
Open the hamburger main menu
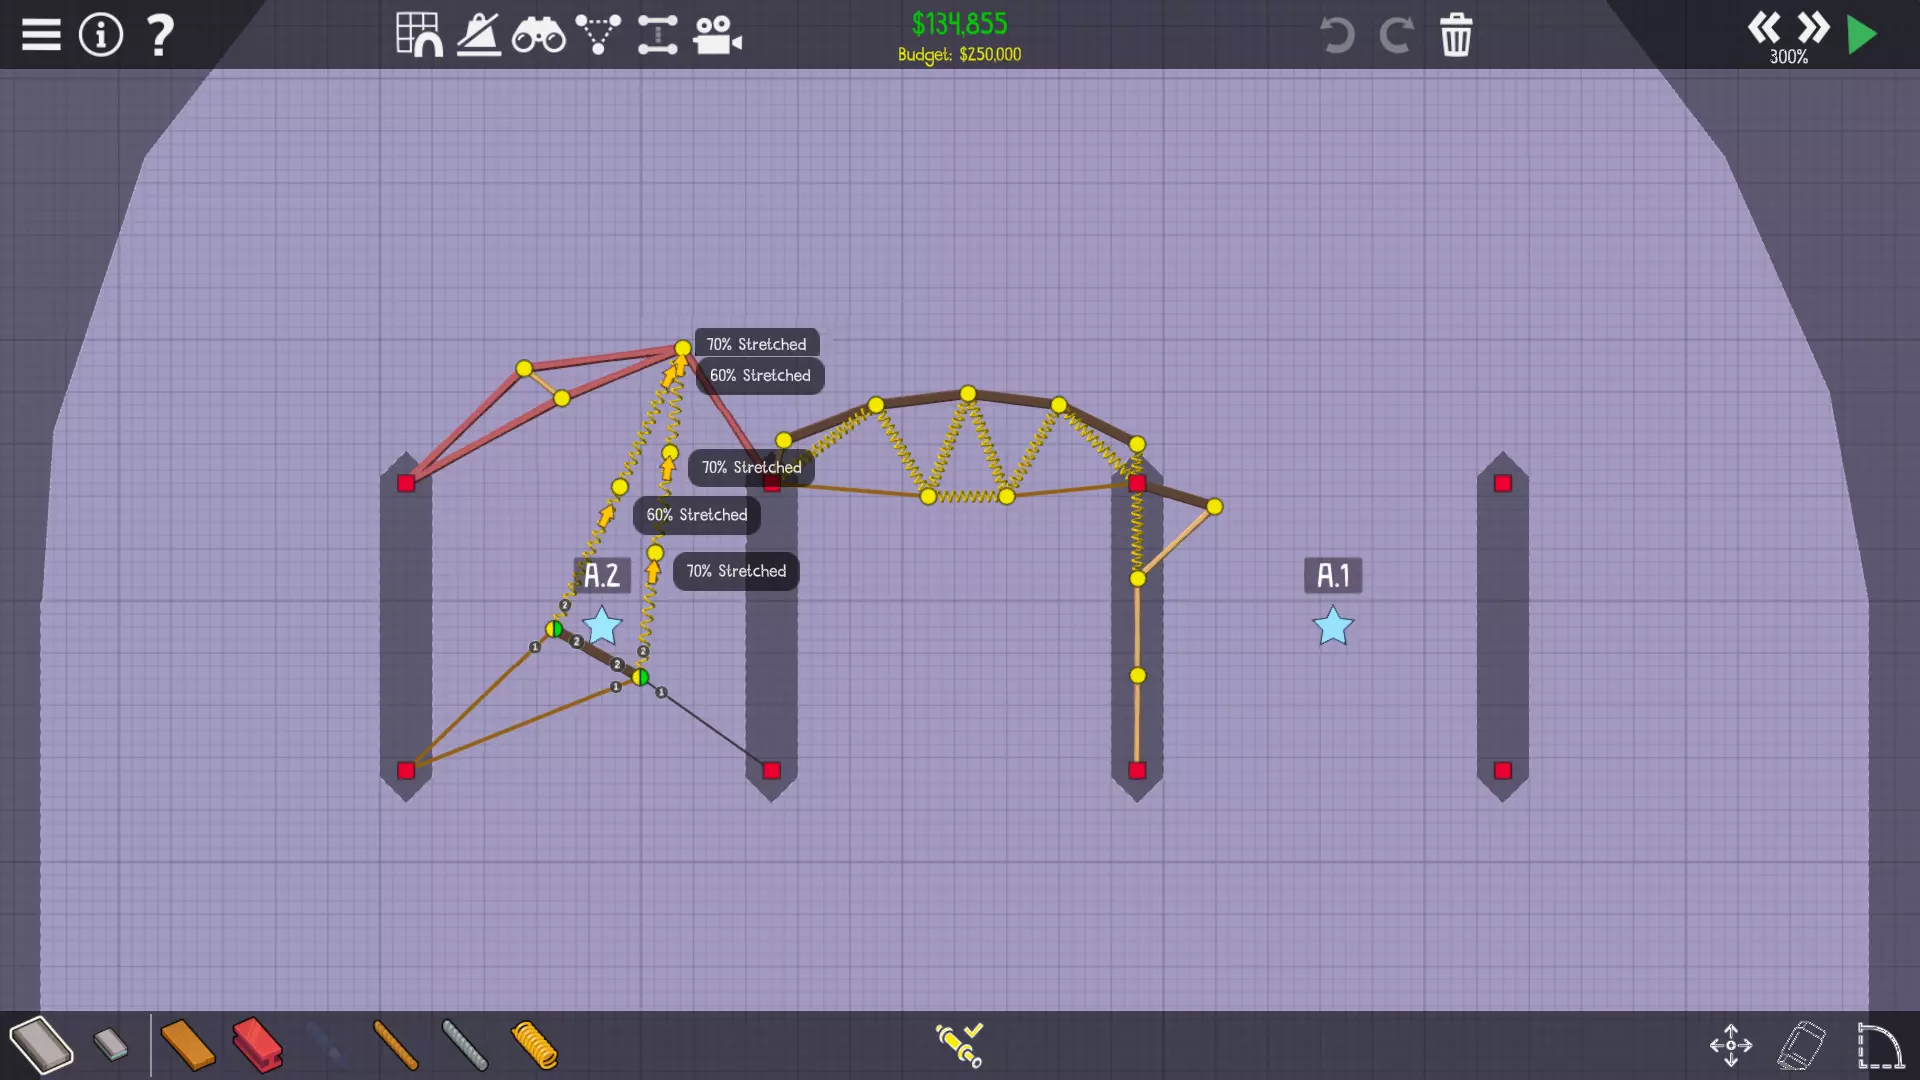pos(41,35)
